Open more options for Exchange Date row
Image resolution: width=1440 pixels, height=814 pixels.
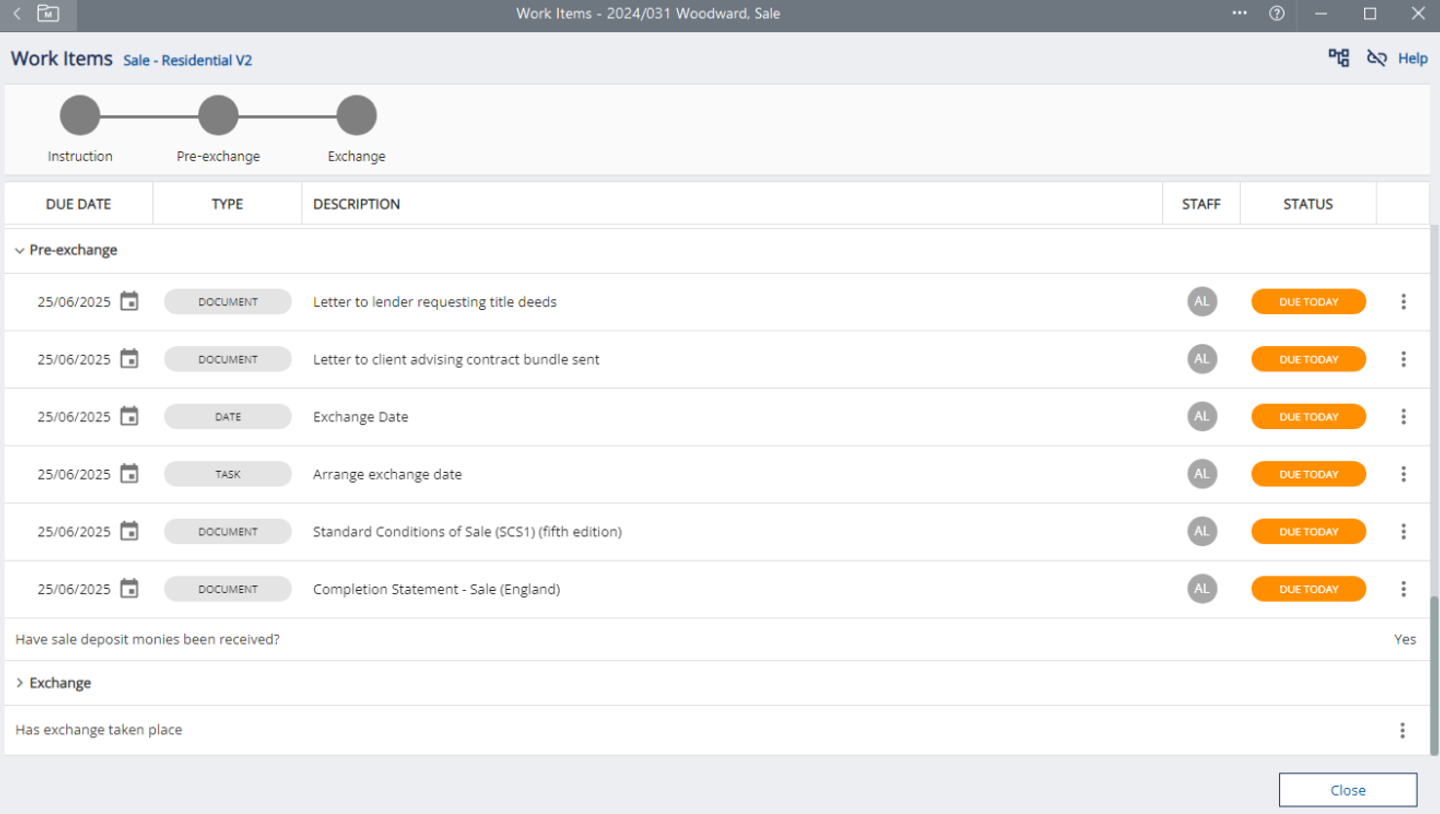click(1403, 417)
